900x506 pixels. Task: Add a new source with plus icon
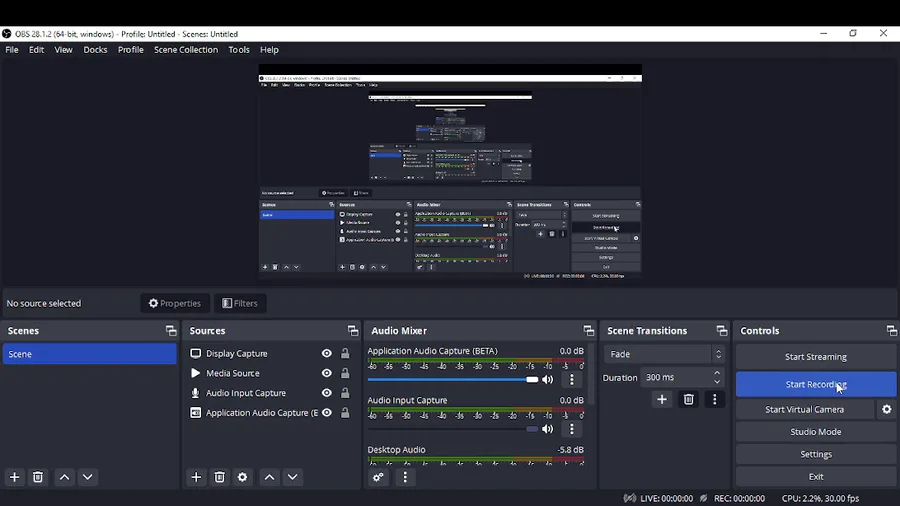click(x=196, y=477)
